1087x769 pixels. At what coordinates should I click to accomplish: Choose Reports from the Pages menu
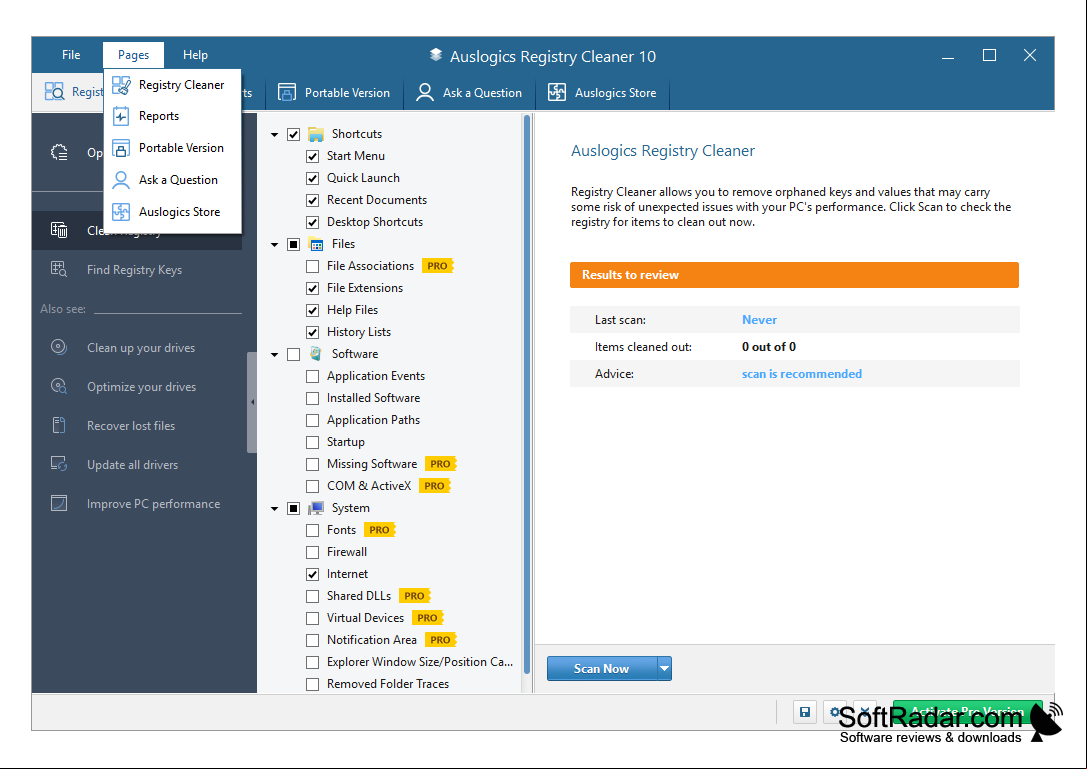point(173,116)
